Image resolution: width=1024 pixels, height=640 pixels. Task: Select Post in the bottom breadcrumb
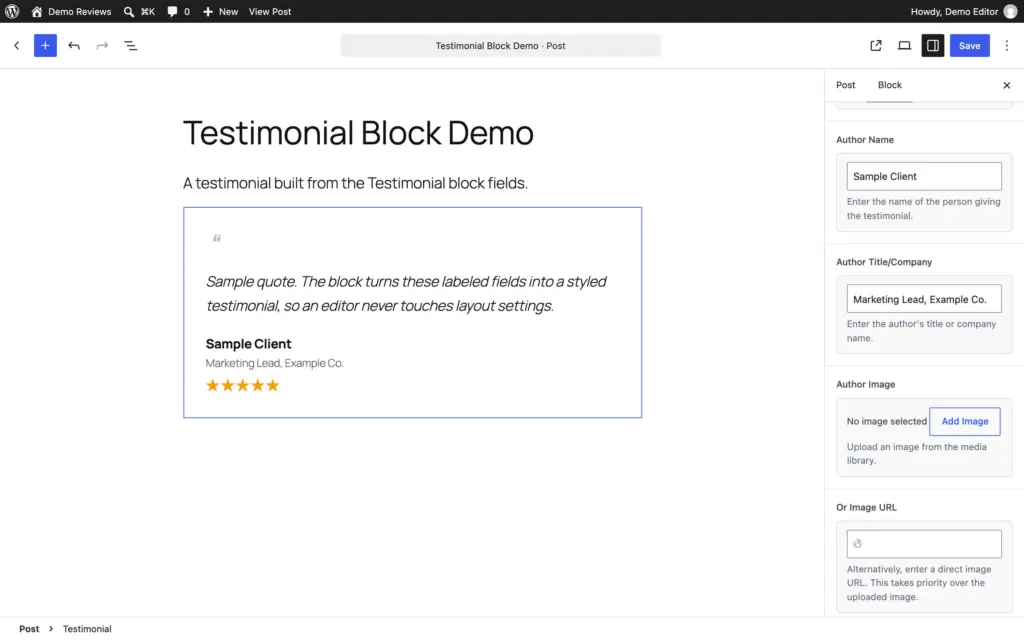tap(29, 629)
